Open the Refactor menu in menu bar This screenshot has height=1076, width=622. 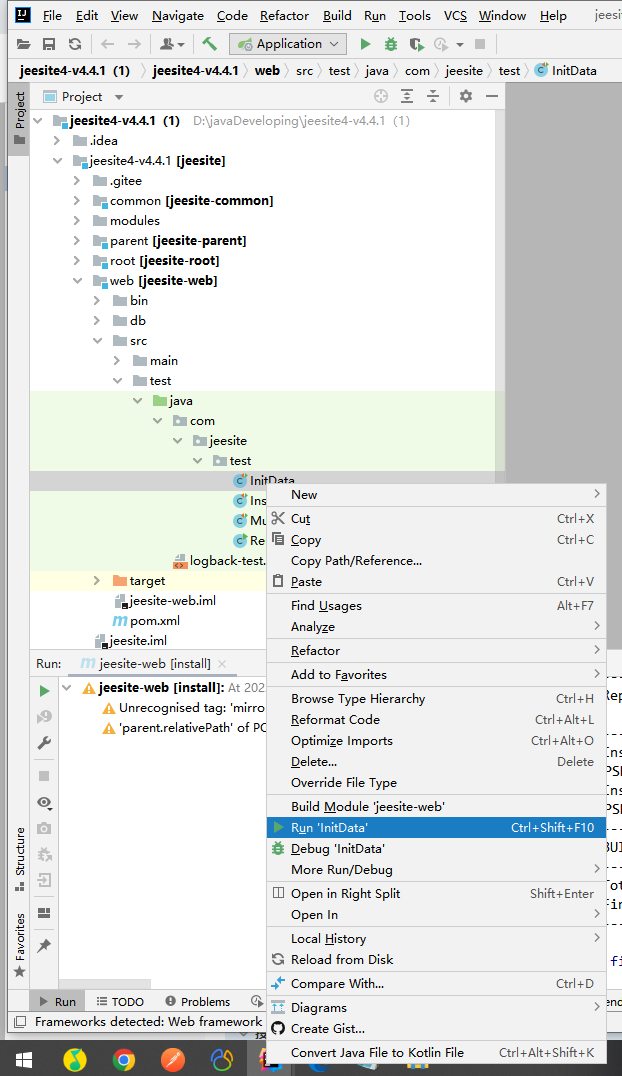point(284,15)
